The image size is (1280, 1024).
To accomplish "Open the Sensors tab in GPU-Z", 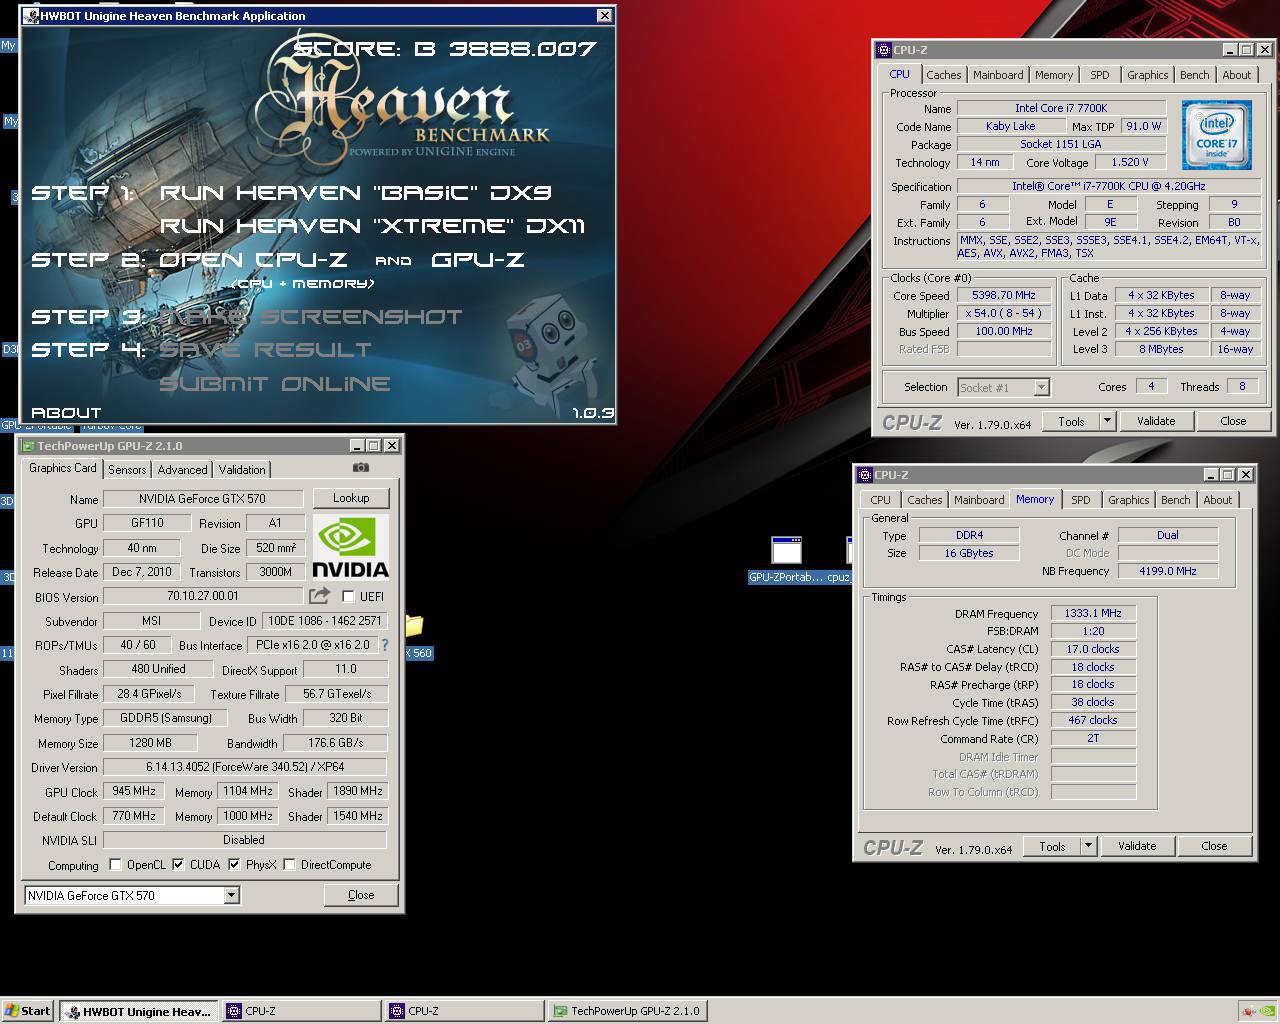I will pos(127,469).
